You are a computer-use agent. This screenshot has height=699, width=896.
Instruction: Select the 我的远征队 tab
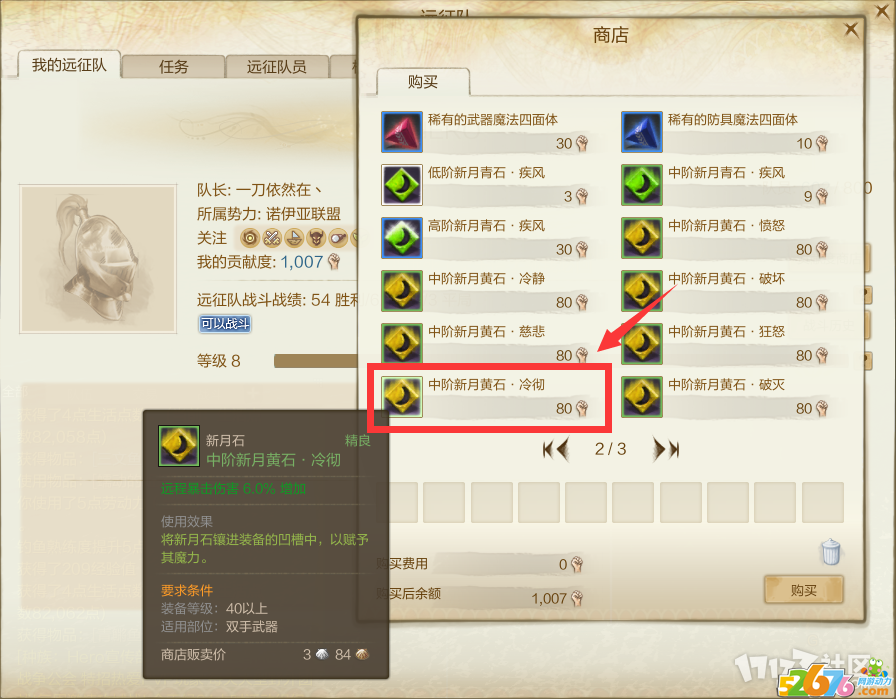(69, 65)
